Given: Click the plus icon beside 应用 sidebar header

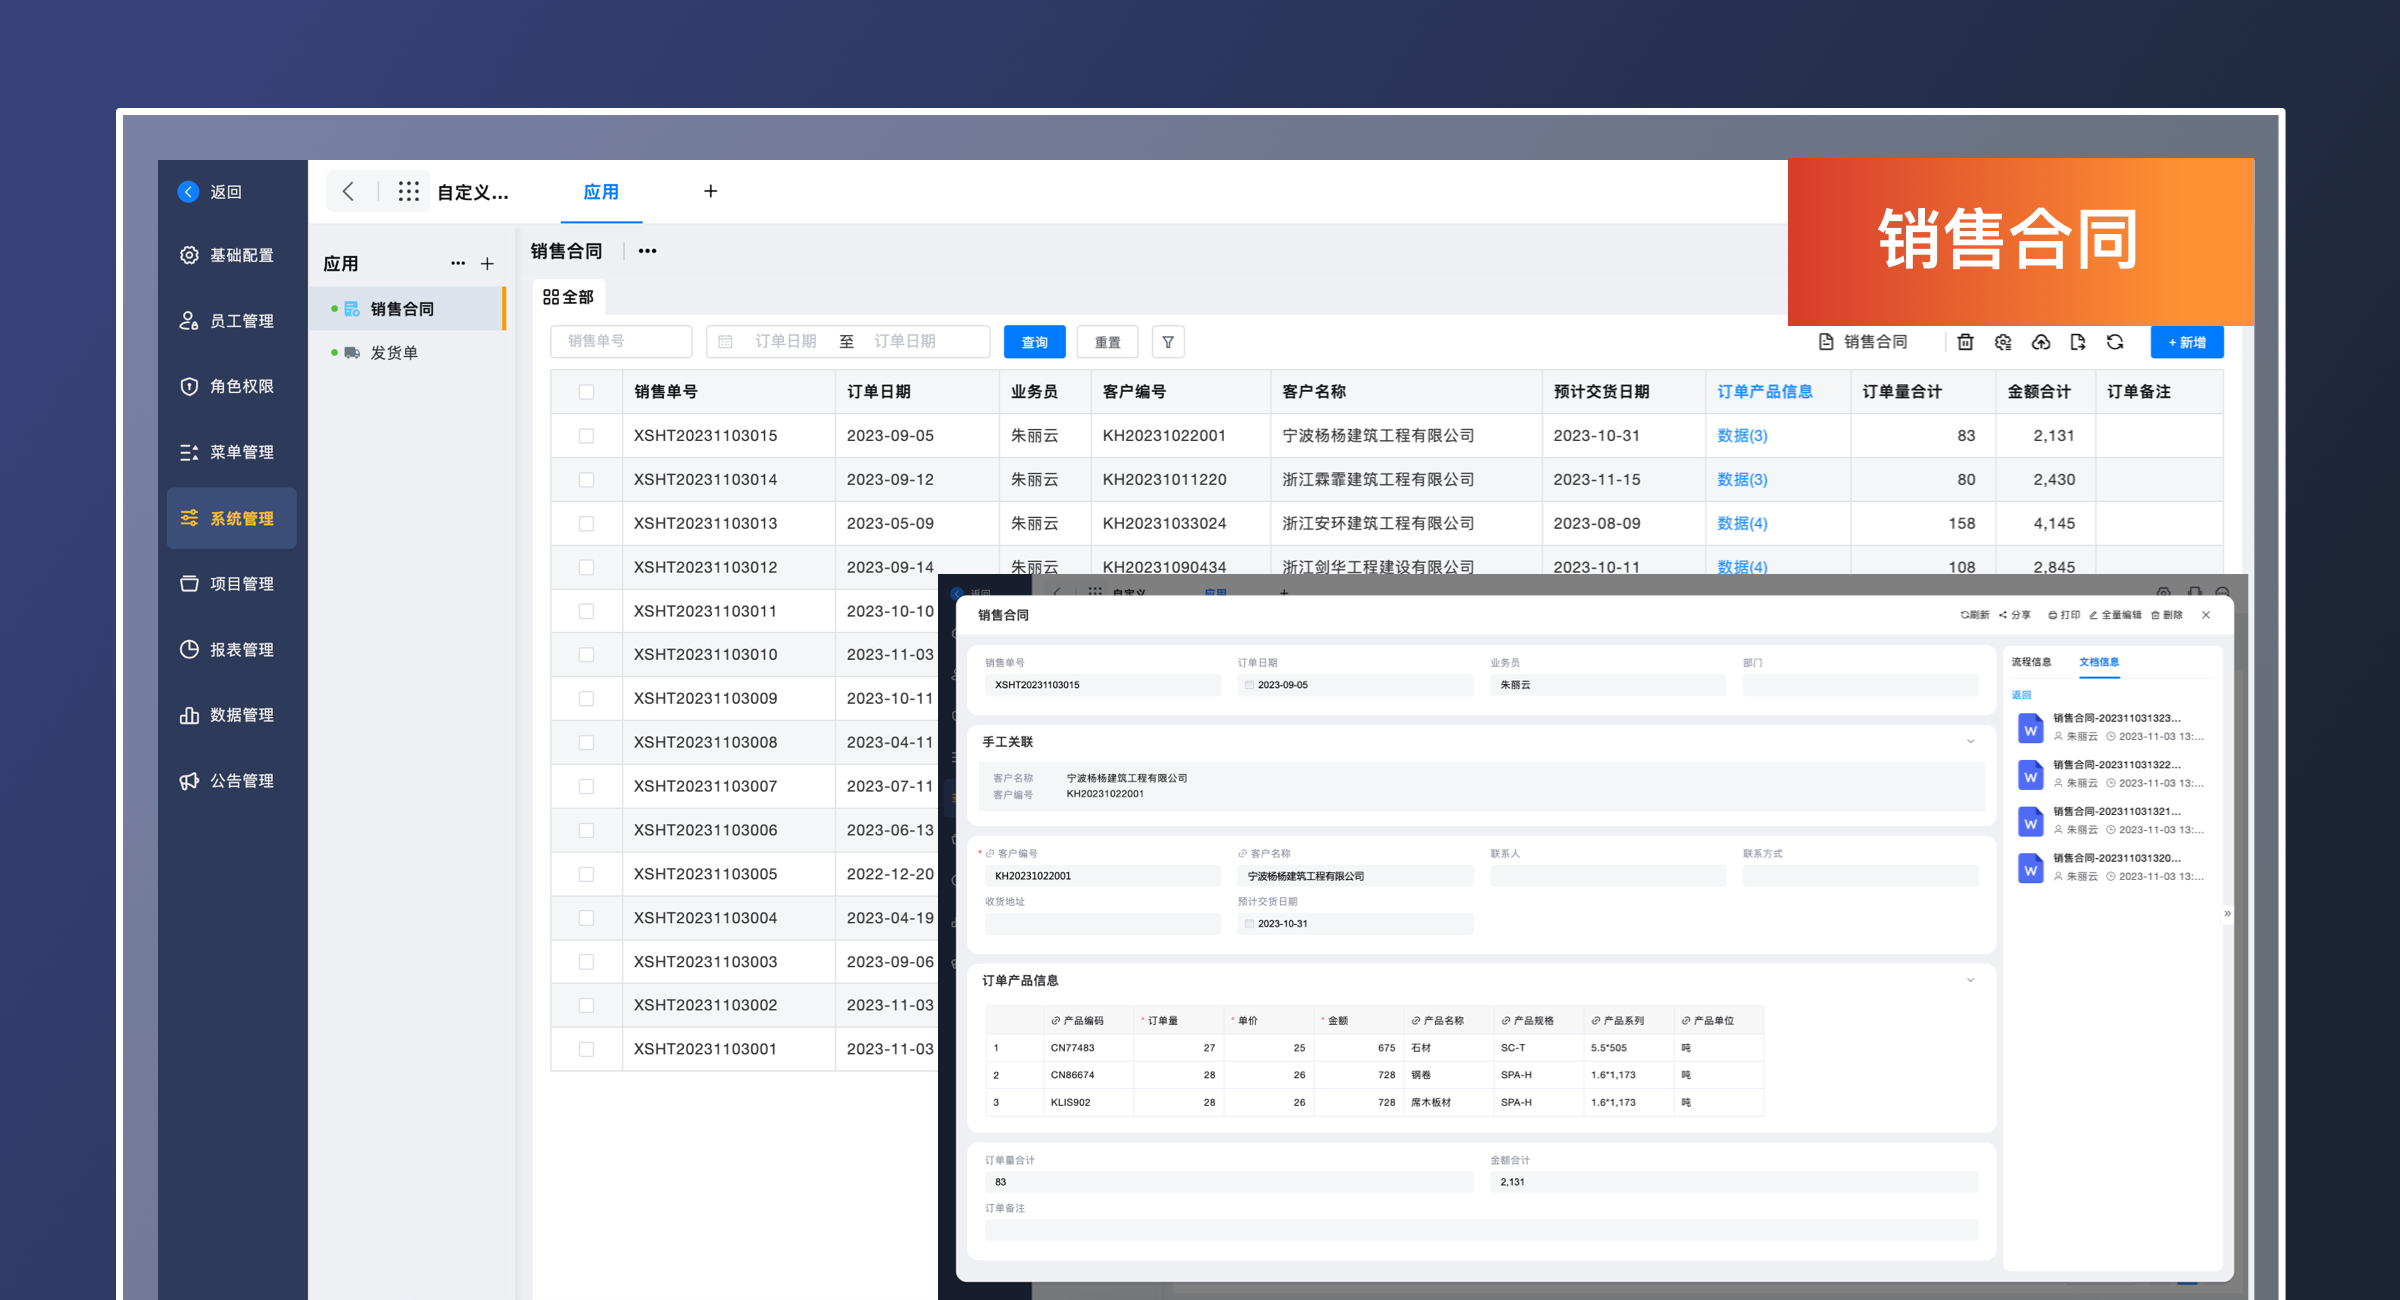Looking at the screenshot, I should coord(487,264).
